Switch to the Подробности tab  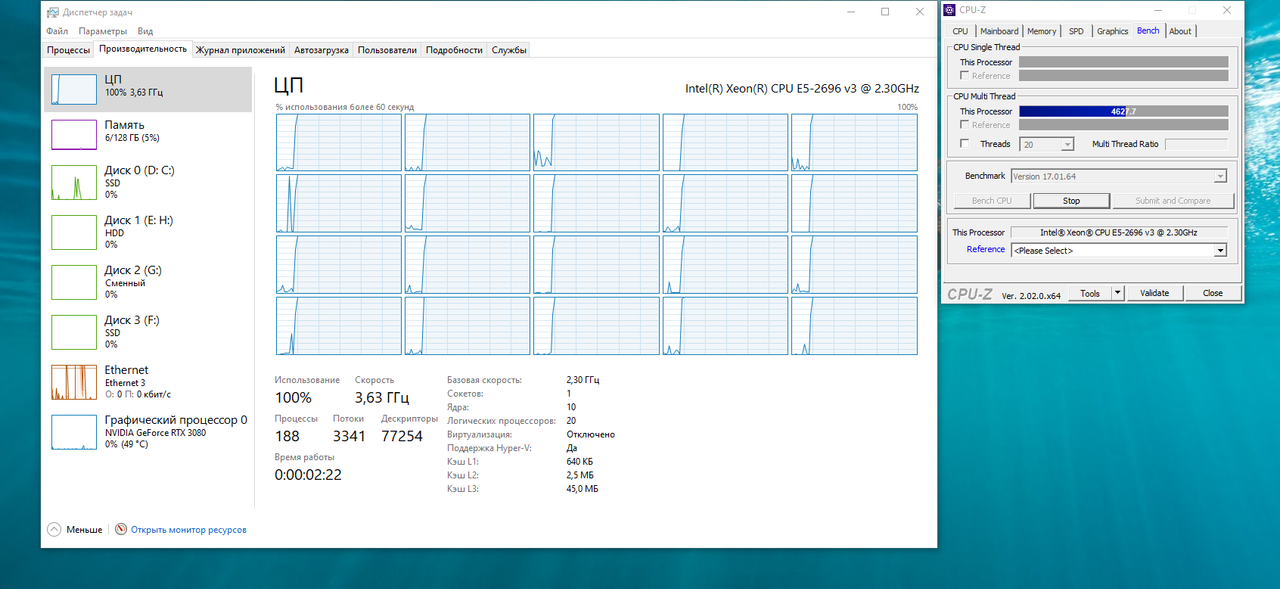[x=454, y=50]
